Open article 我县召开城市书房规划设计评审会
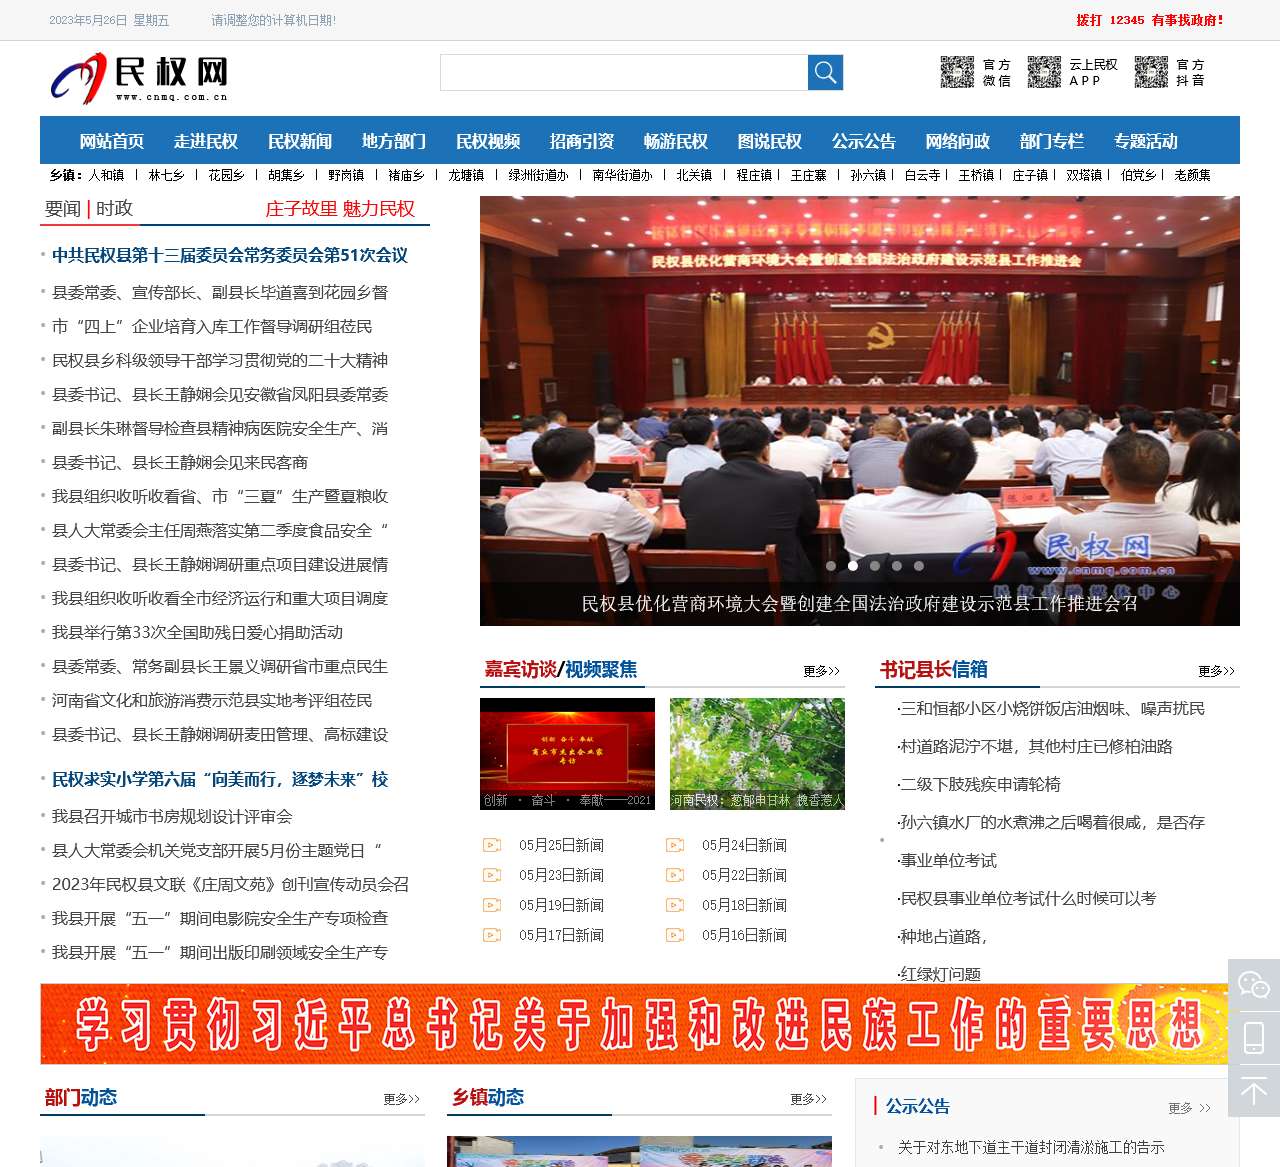1280x1167 pixels. pos(172,816)
